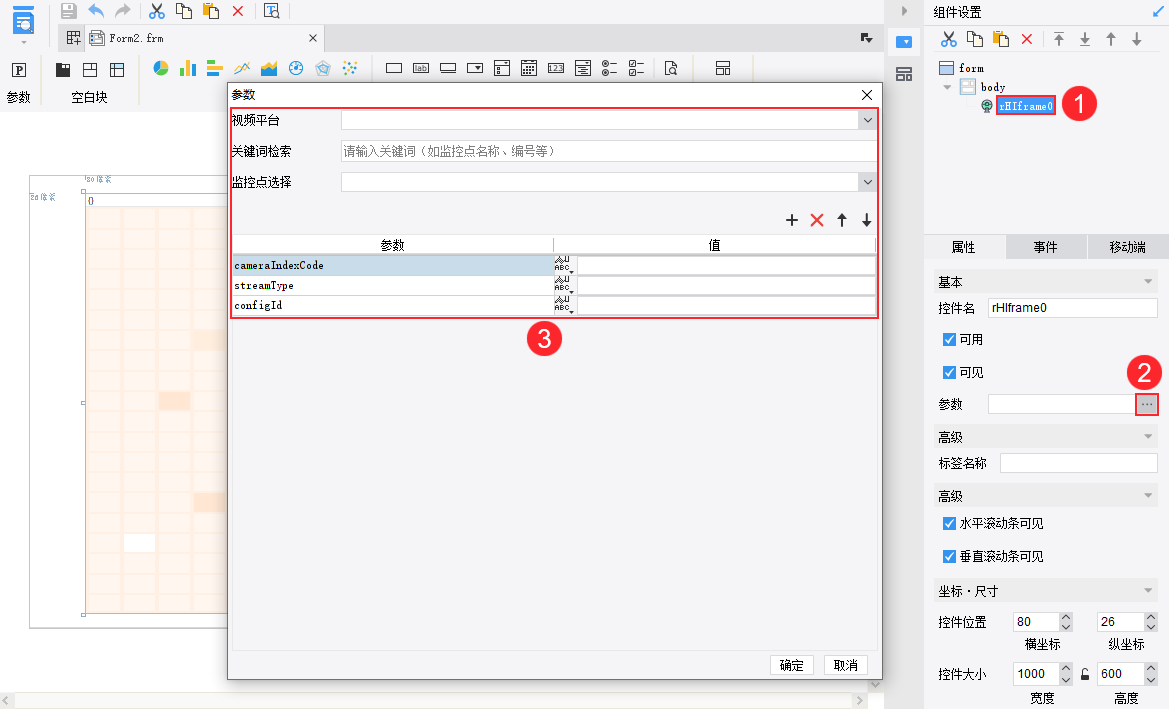Viewport: 1169px width, 709px height.
Task: Click 取消 button in dialog
Action: [845, 665]
